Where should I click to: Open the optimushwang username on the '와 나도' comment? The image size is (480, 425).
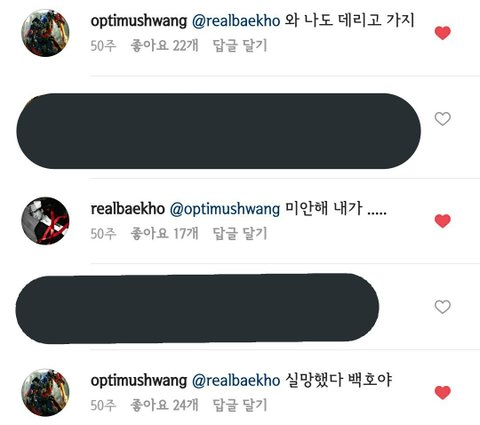[x=139, y=21]
